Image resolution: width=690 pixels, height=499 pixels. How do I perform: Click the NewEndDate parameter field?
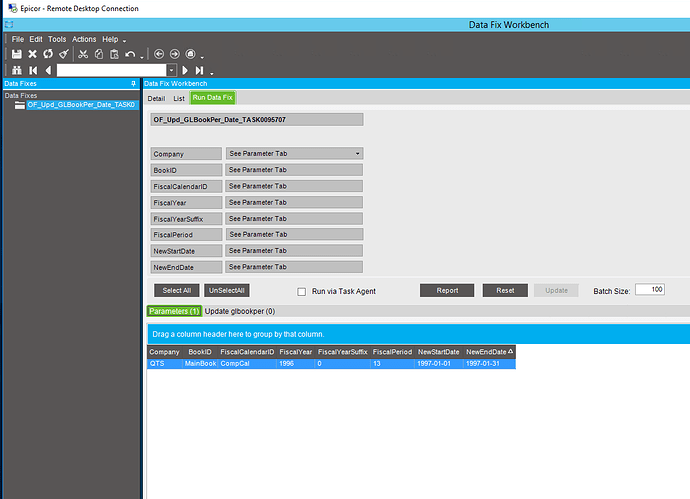point(294,267)
